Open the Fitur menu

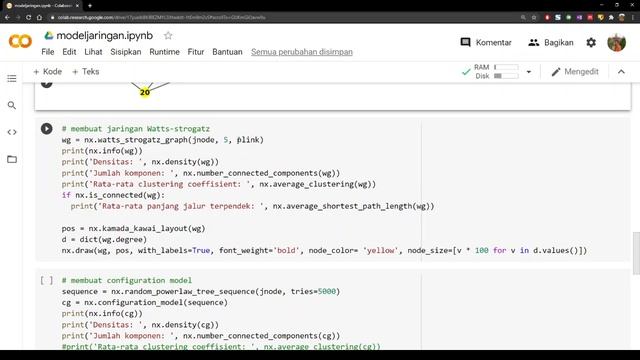196,52
